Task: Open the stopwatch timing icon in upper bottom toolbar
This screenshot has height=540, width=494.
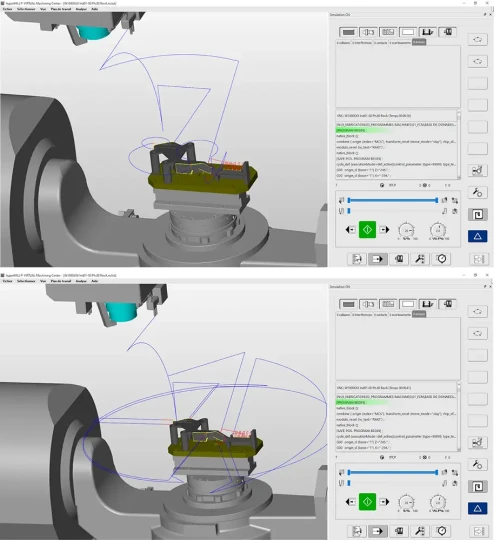Action: (442, 259)
